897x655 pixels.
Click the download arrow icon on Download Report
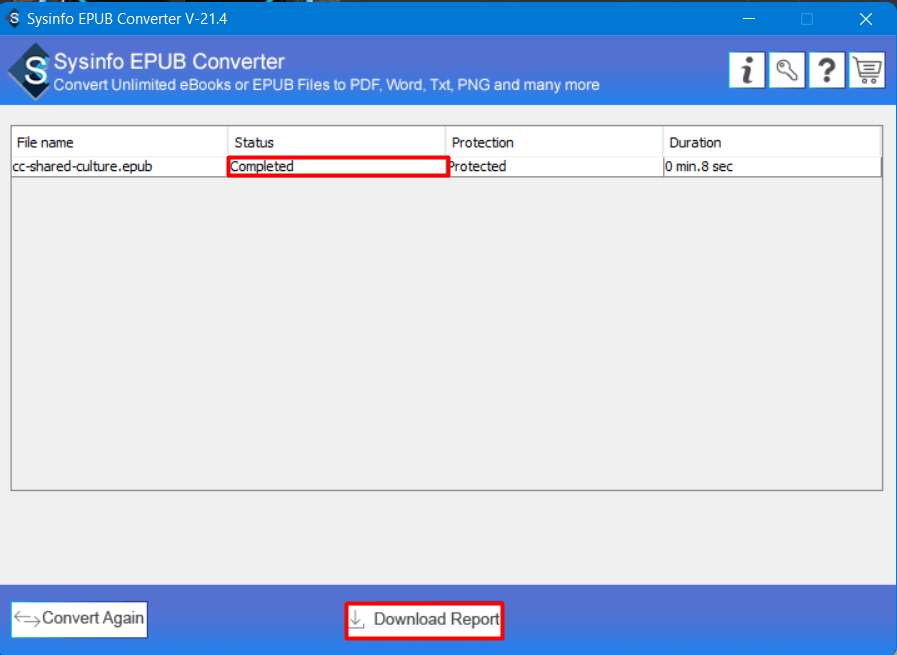coord(357,620)
